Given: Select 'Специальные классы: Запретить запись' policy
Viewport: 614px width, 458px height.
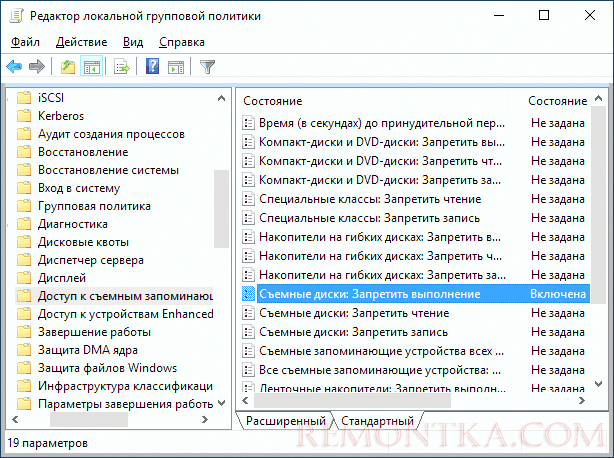Looking at the screenshot, I should pyautogui.click(x=369, y=218).
